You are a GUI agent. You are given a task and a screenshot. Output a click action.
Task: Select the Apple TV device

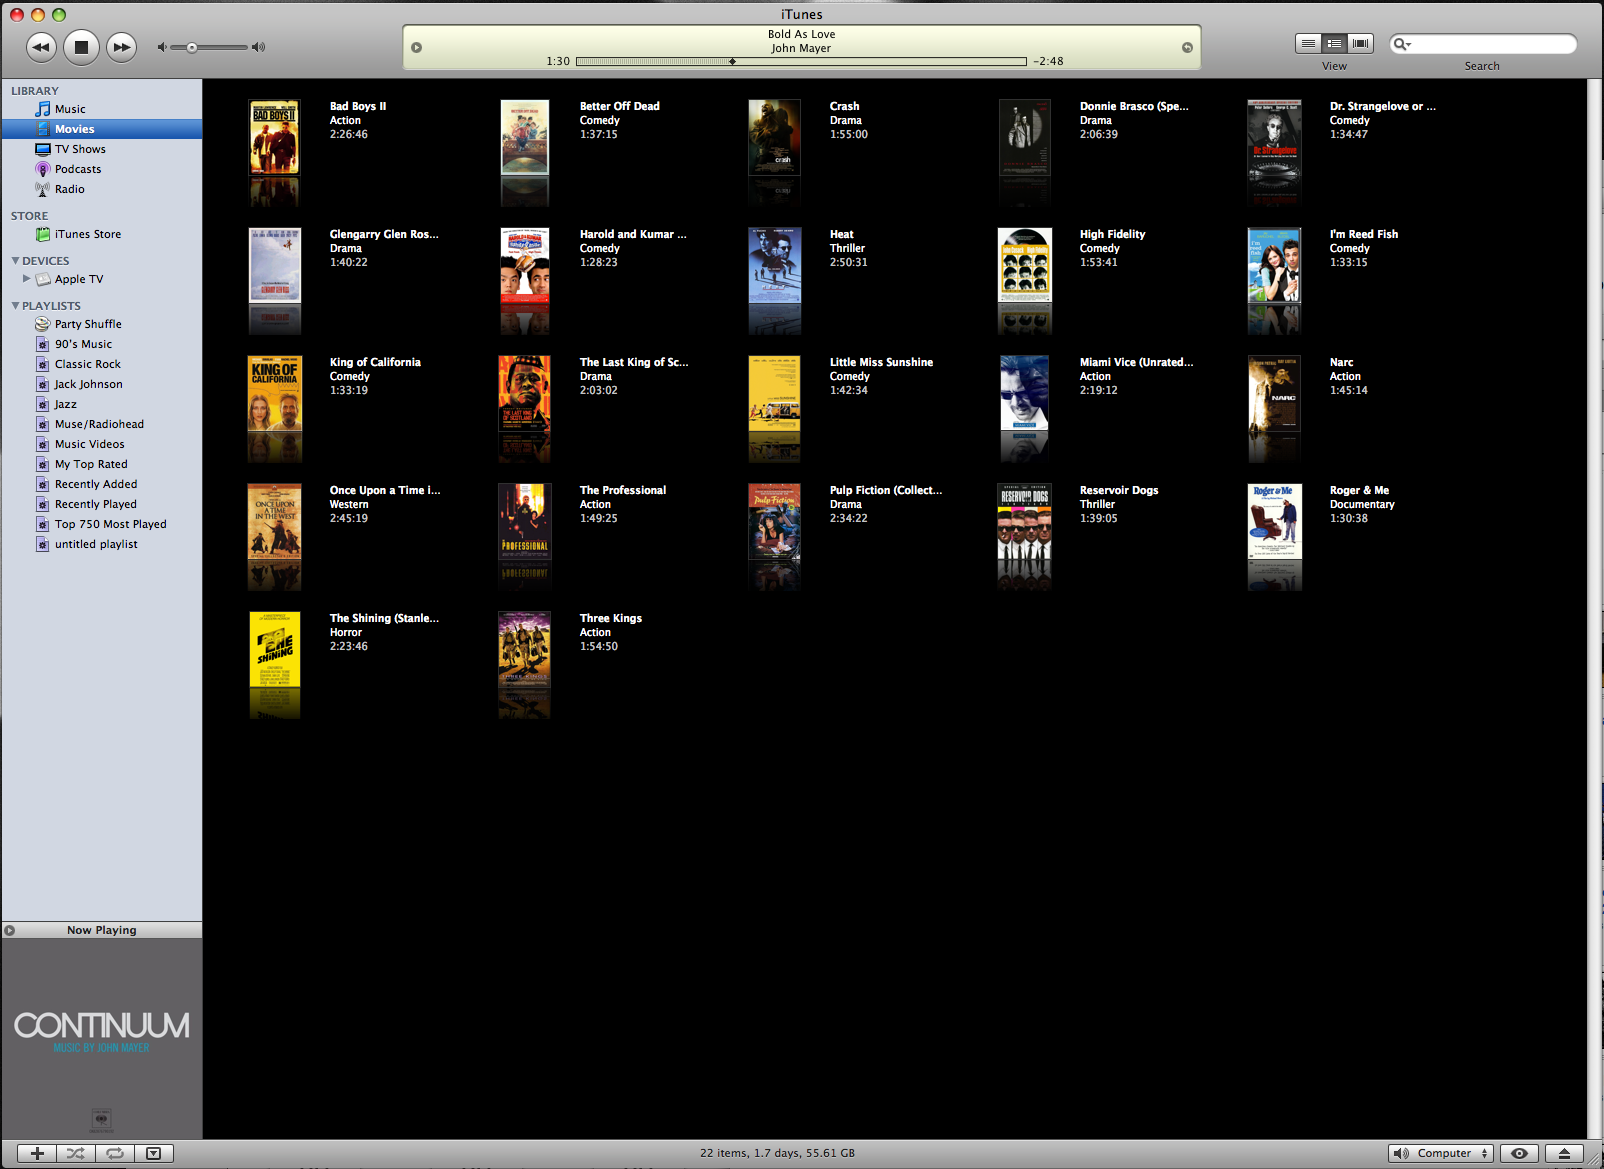tap(79, 279)
